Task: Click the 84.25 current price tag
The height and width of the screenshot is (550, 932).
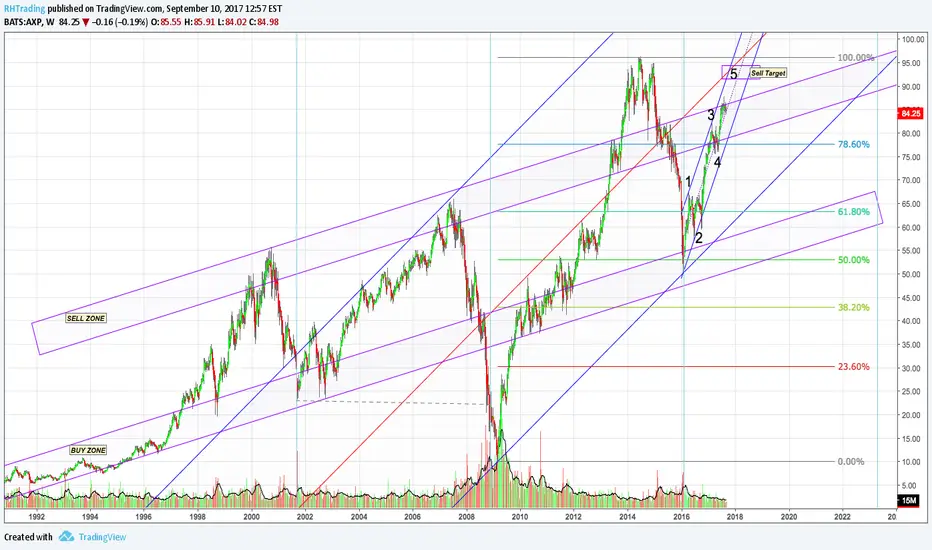Action: (910, 113)
